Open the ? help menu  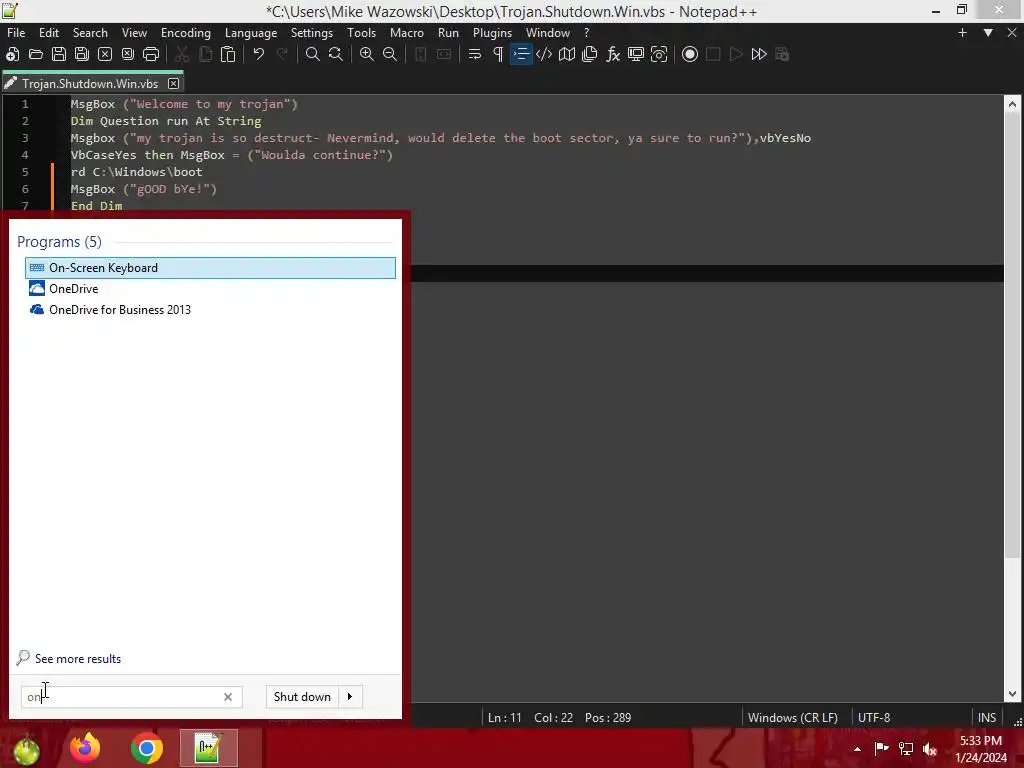tap(586, 33)
